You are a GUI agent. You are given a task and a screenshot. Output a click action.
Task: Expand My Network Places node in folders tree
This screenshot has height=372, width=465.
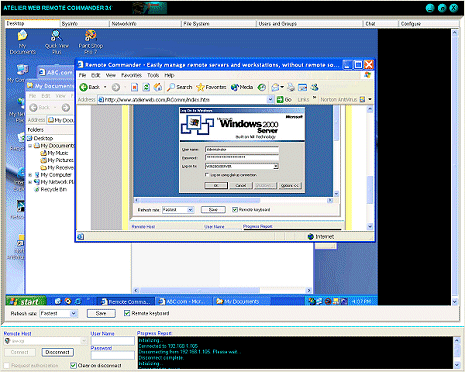30,182
